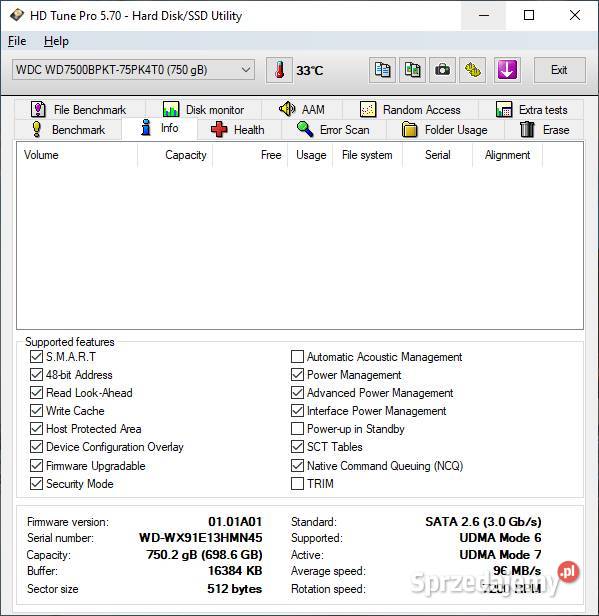Switch to the Health tab
This screenshot has height=616, width=599.
tap(239, 130)
